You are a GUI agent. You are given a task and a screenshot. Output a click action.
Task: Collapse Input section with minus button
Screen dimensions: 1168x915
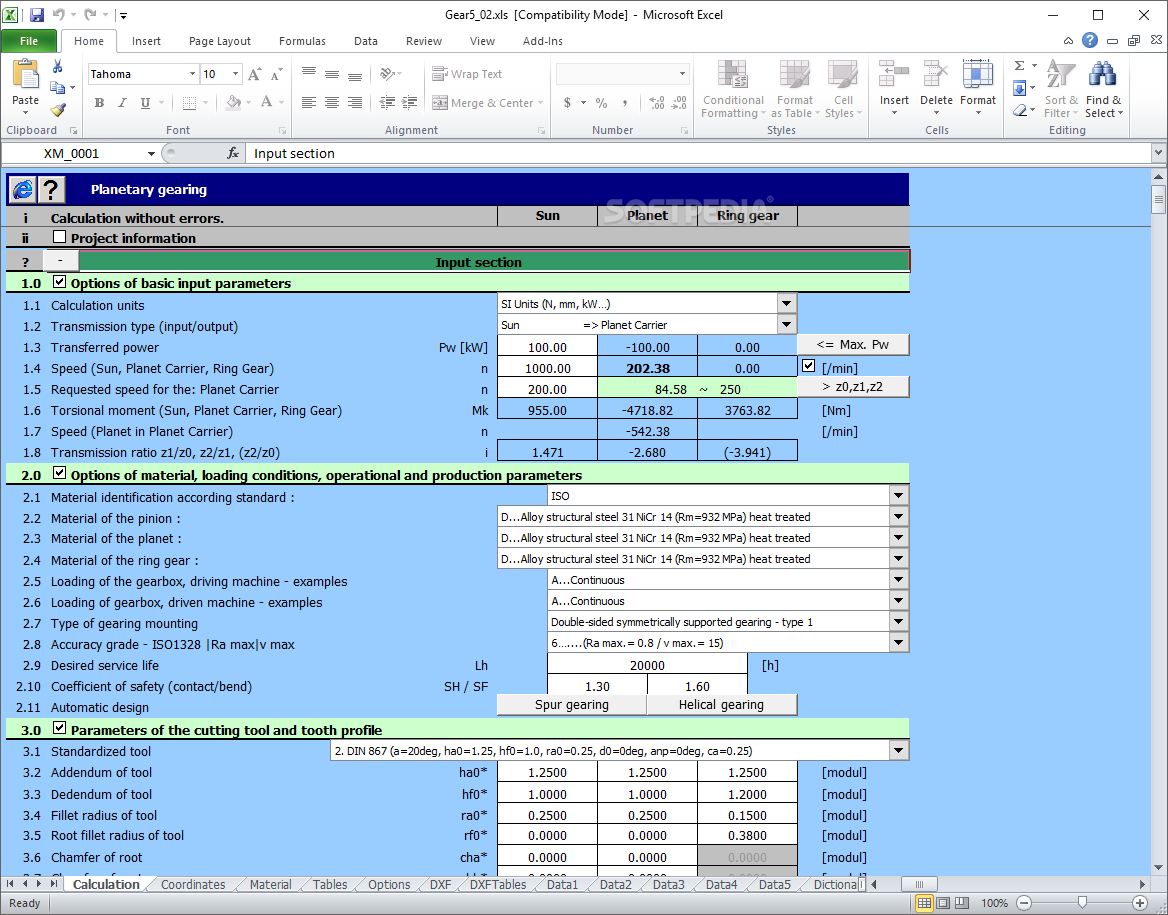pos(60,261)
